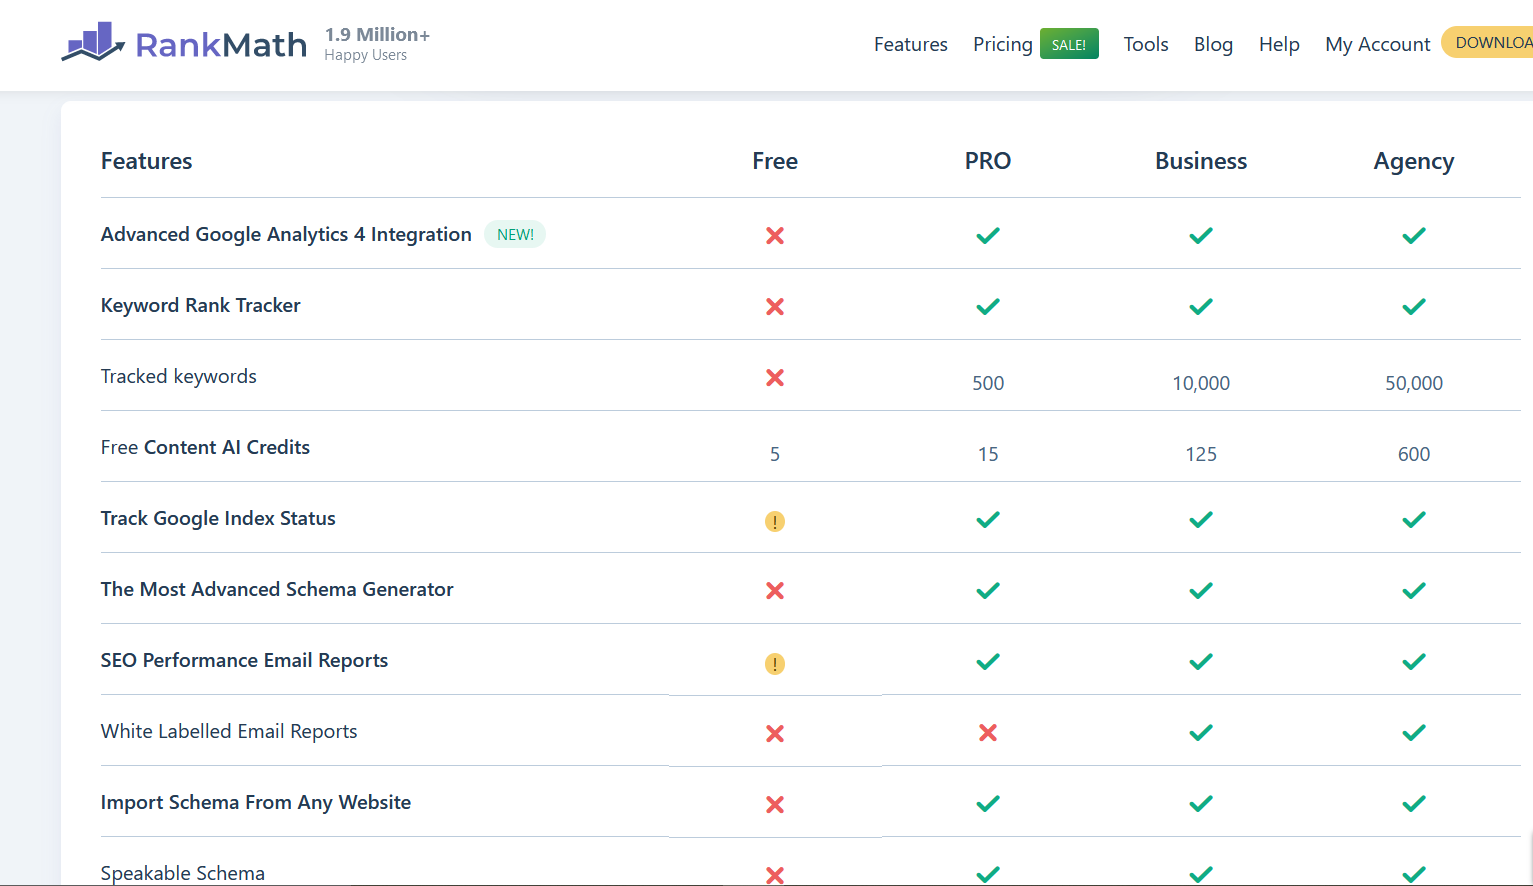Click the 15 AI credits value under PRO
This screenshot has height=886, width=1533.
point(988,454)
